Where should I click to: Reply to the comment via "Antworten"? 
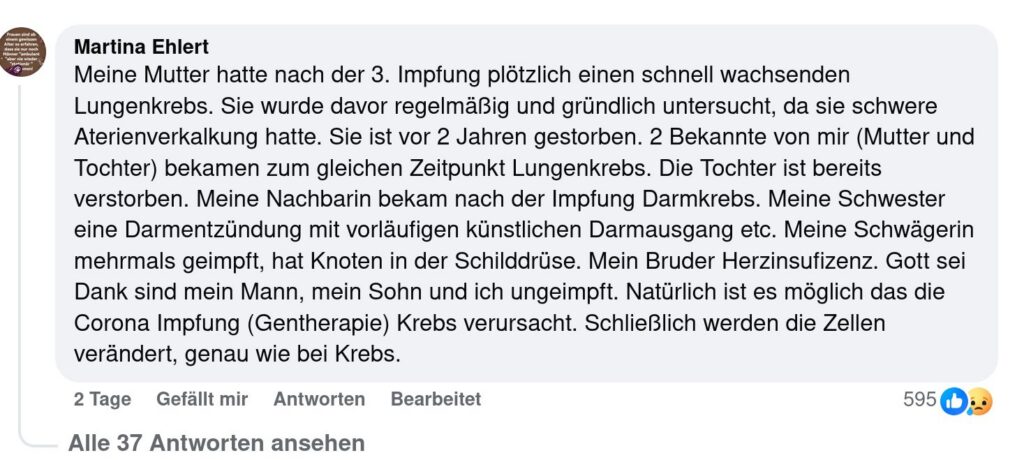(319, 399)
